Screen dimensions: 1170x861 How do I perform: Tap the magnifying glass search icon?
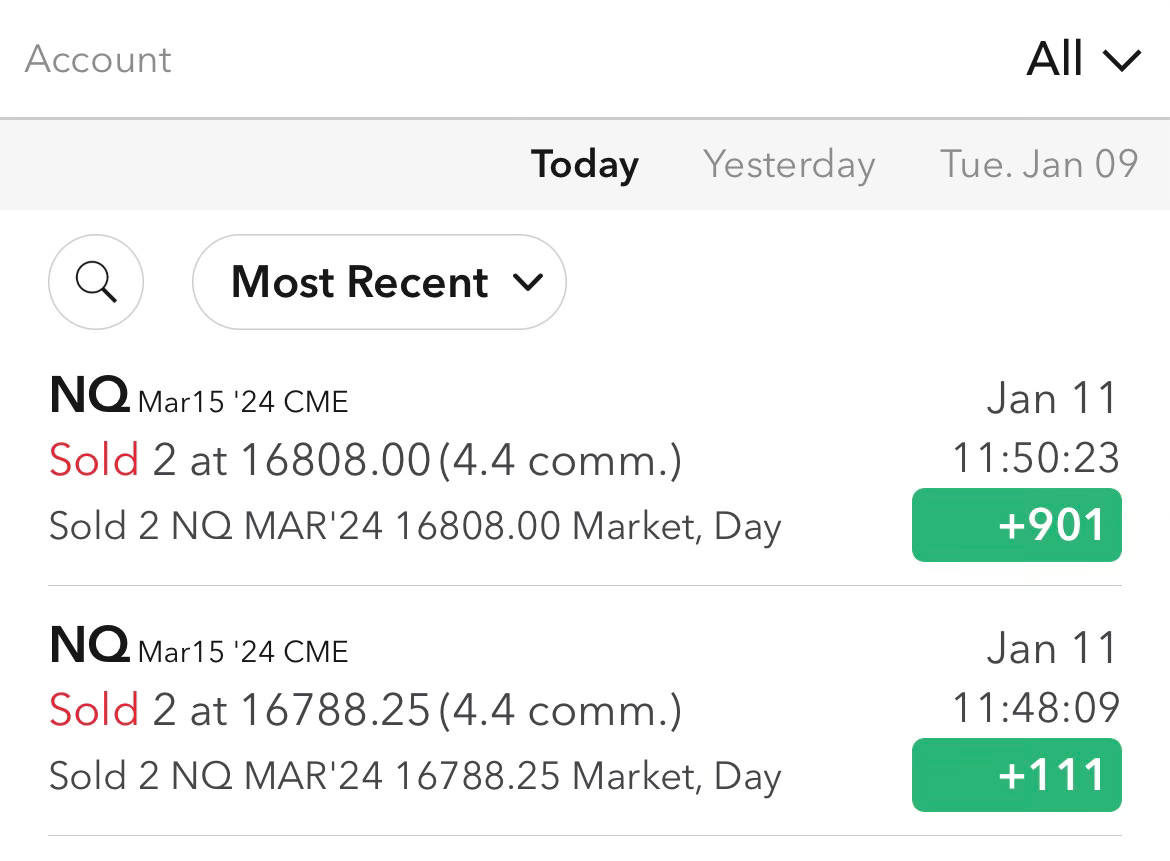96,282
